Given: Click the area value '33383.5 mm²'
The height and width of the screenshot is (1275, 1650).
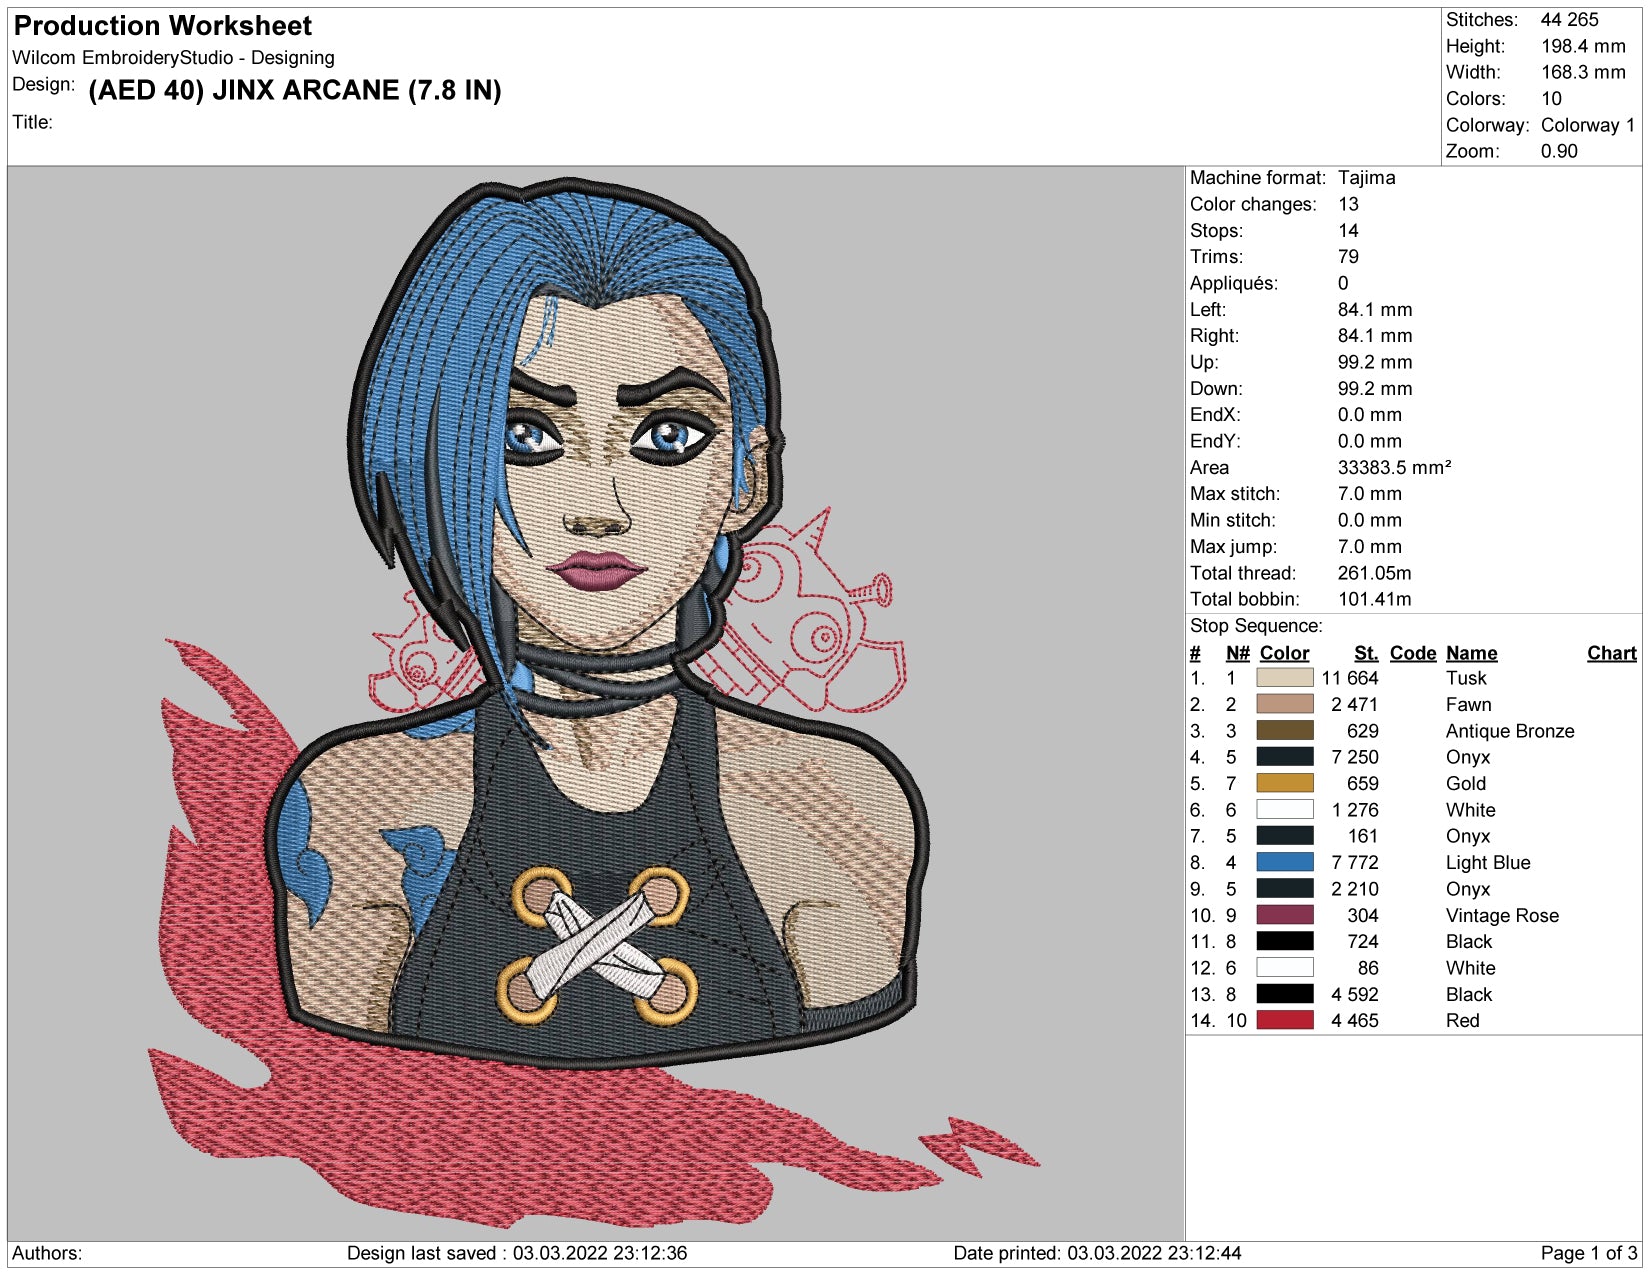Looking at the screenshot, I should click(1394, 467).
